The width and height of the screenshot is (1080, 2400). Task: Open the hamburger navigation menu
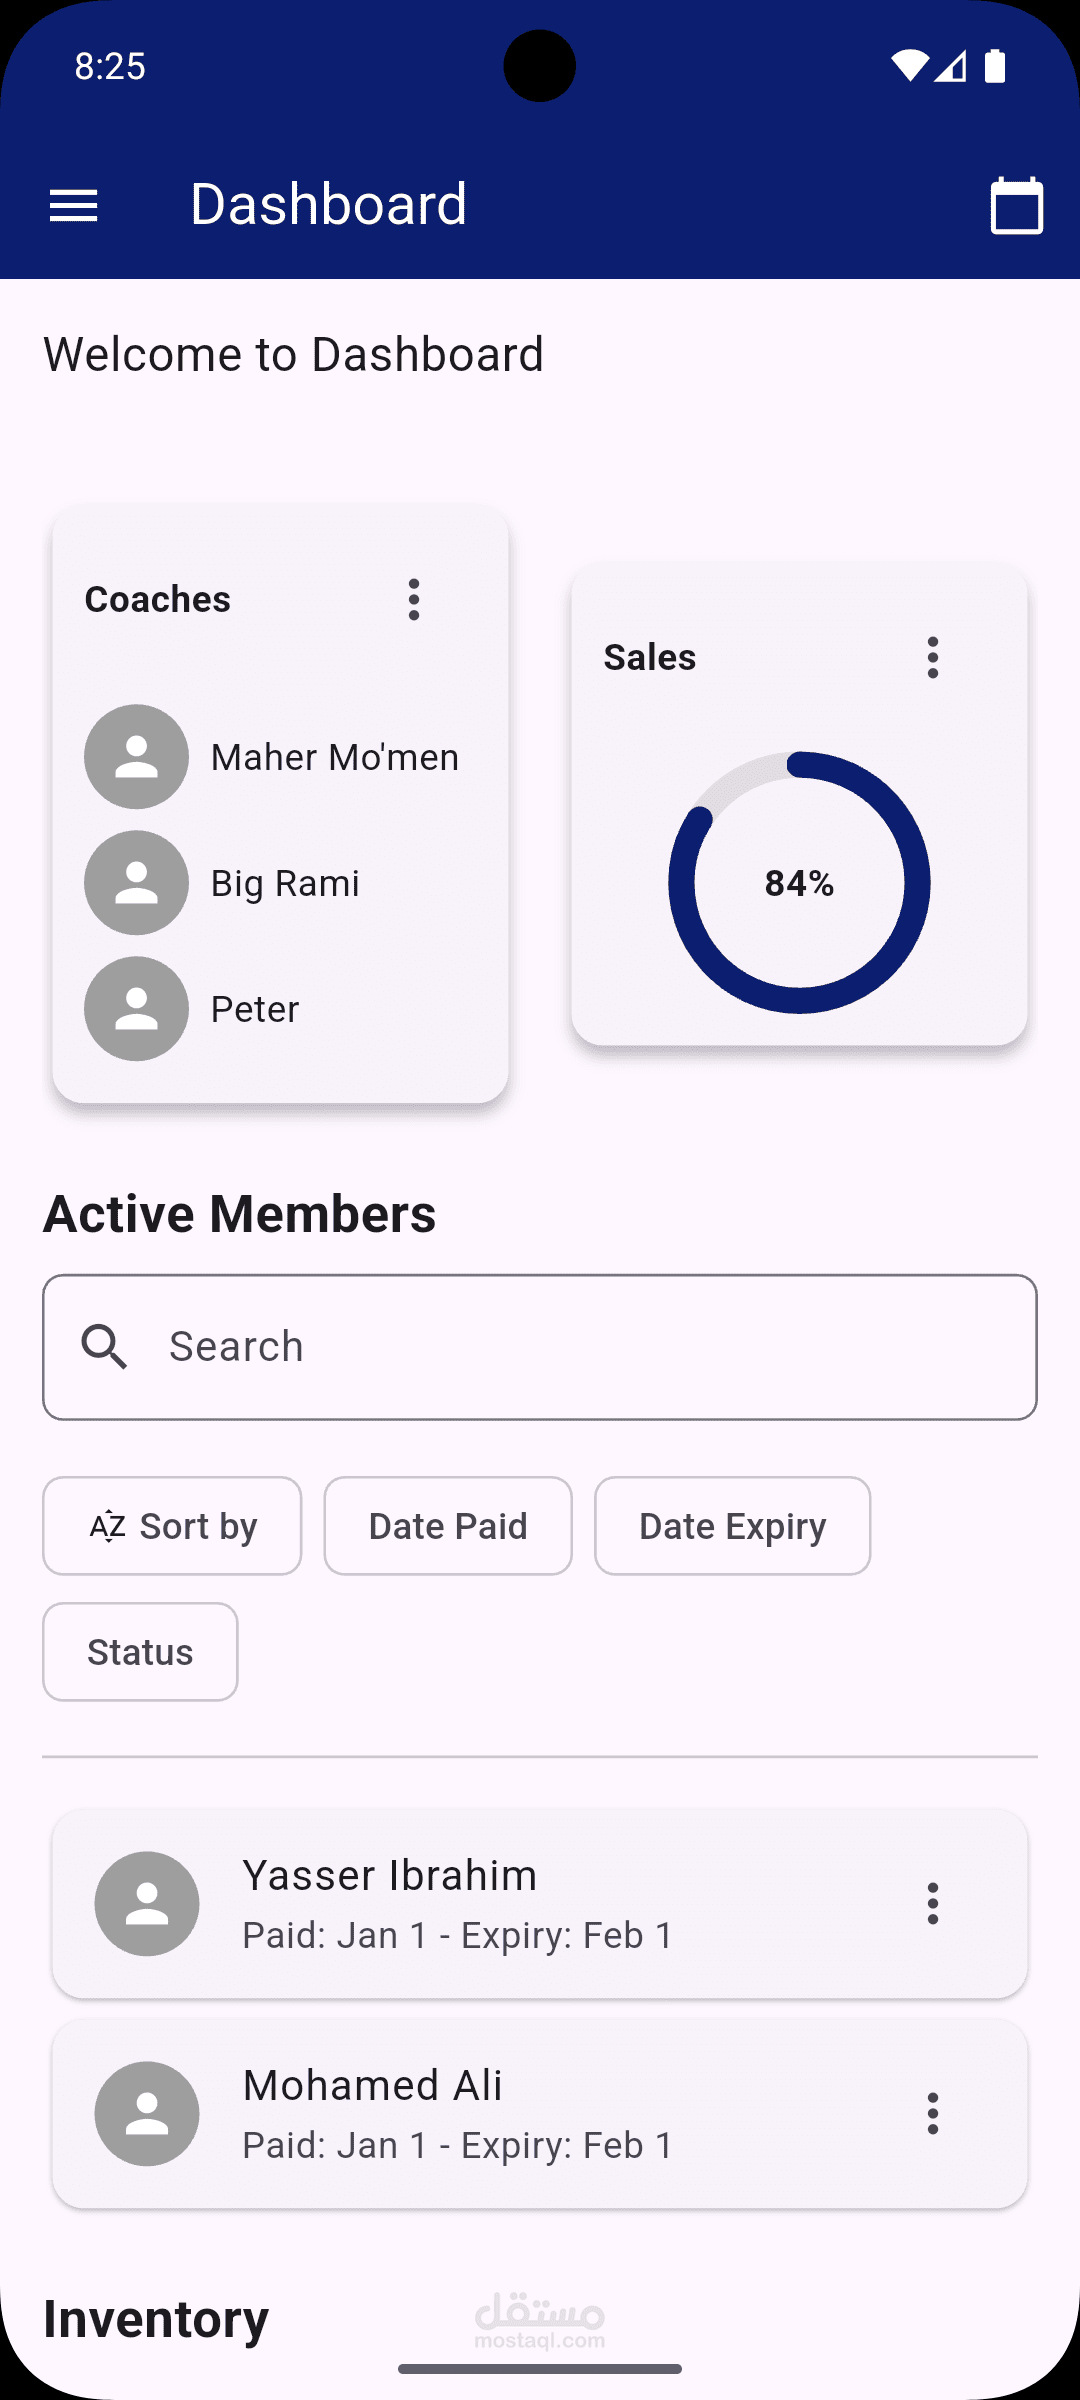click(74, 205)
